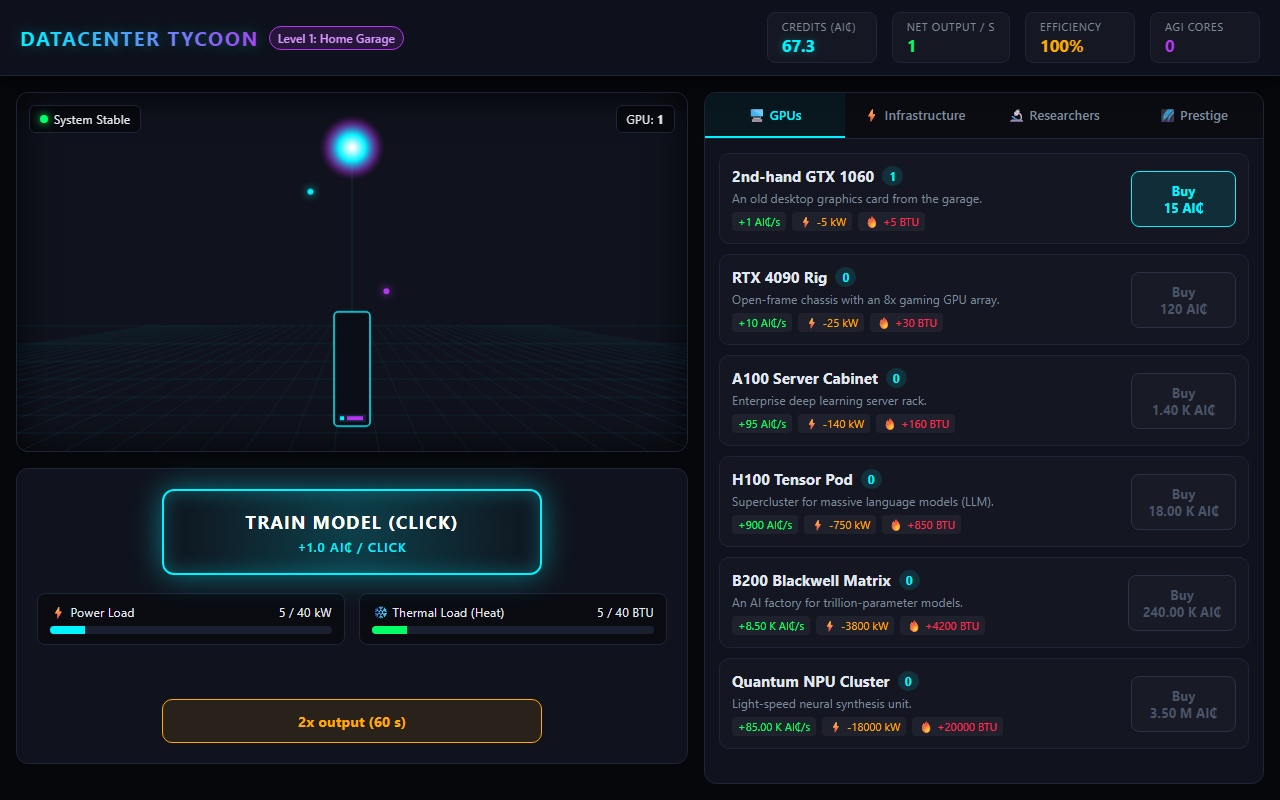This screenshot has width=1280, height=800.
Task: Click the Power Load progress bar
Action: [x=191, y=630]
